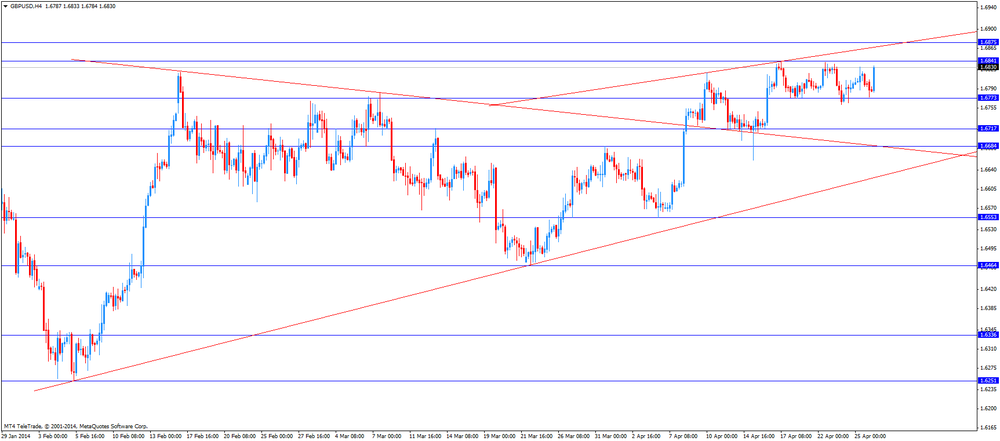Click the 2 Apr 16:00 time label
Viewport: 1000px width, 441px height.
click(x=646, y=437)
